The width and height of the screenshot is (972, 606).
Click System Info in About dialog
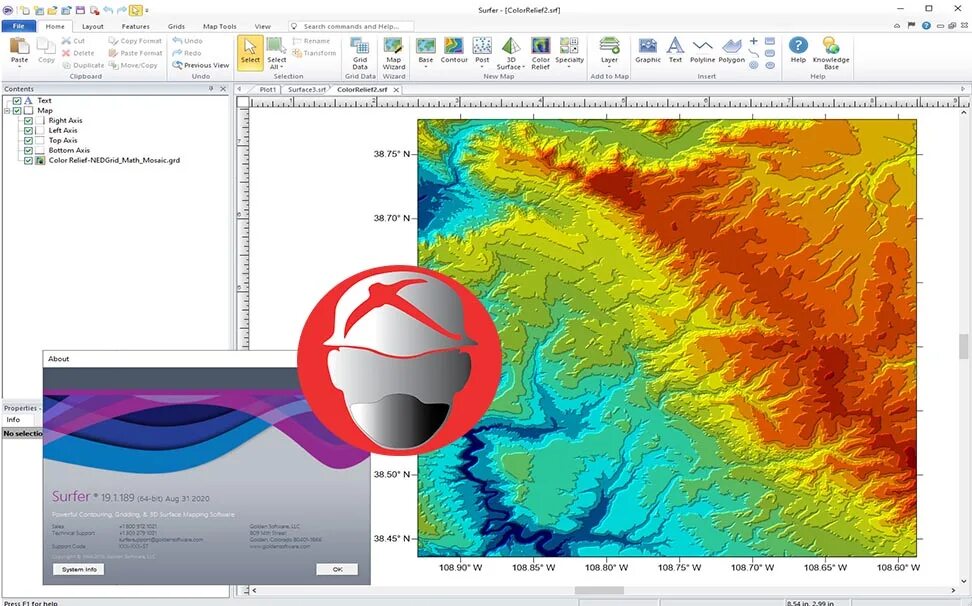[x=79, y=569]
